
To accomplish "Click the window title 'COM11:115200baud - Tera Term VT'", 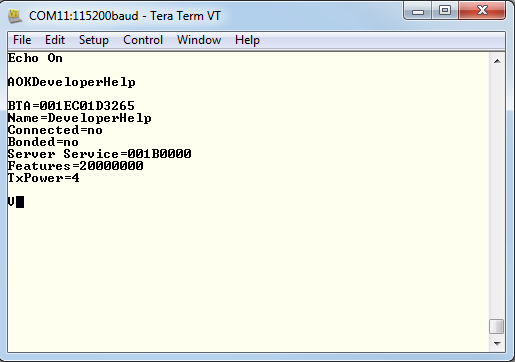I will point(125,16).
